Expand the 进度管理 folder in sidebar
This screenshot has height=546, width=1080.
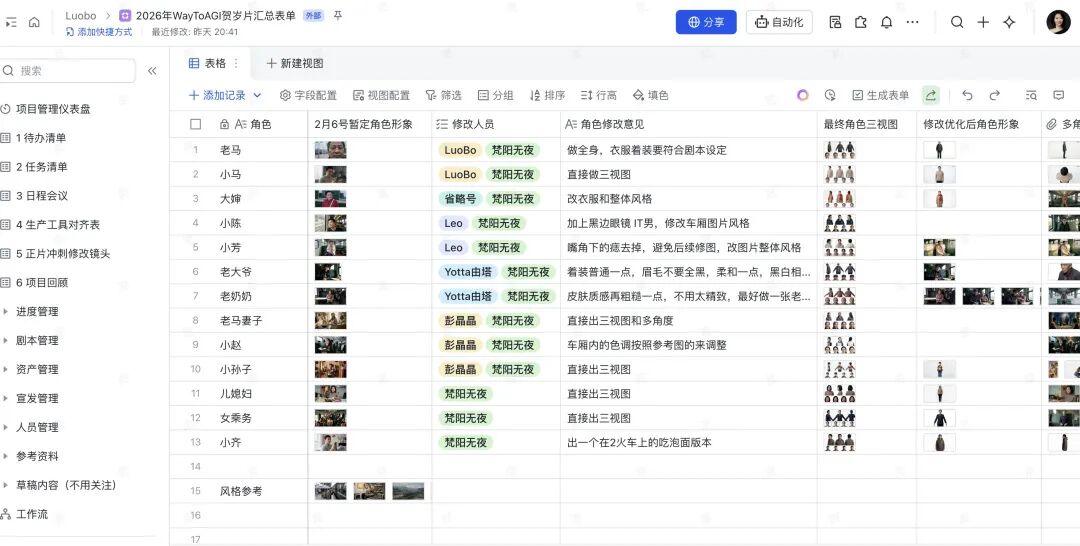(x=6, y=312)
